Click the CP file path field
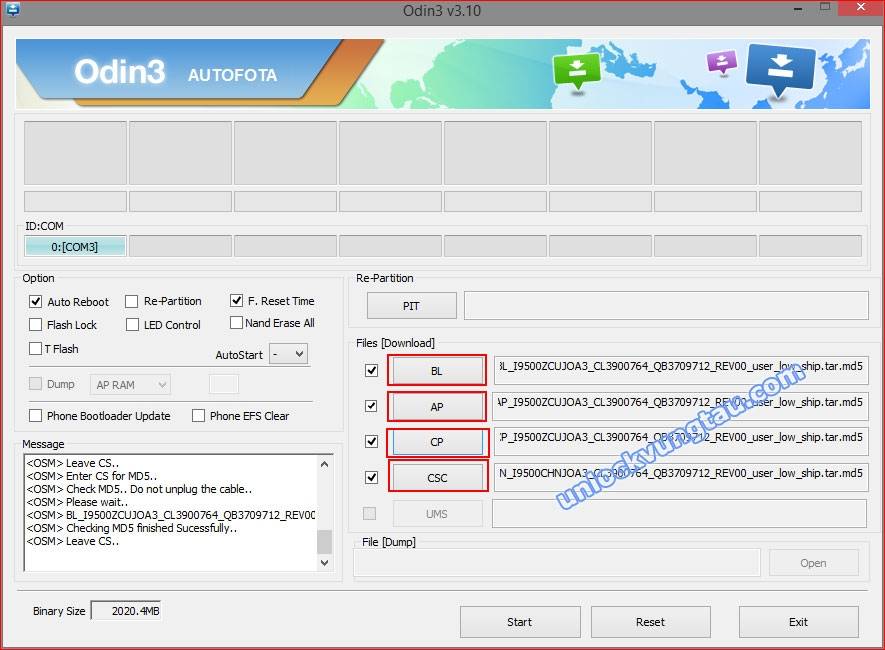This screenshot has height=650, width=885. click(680, 441)
